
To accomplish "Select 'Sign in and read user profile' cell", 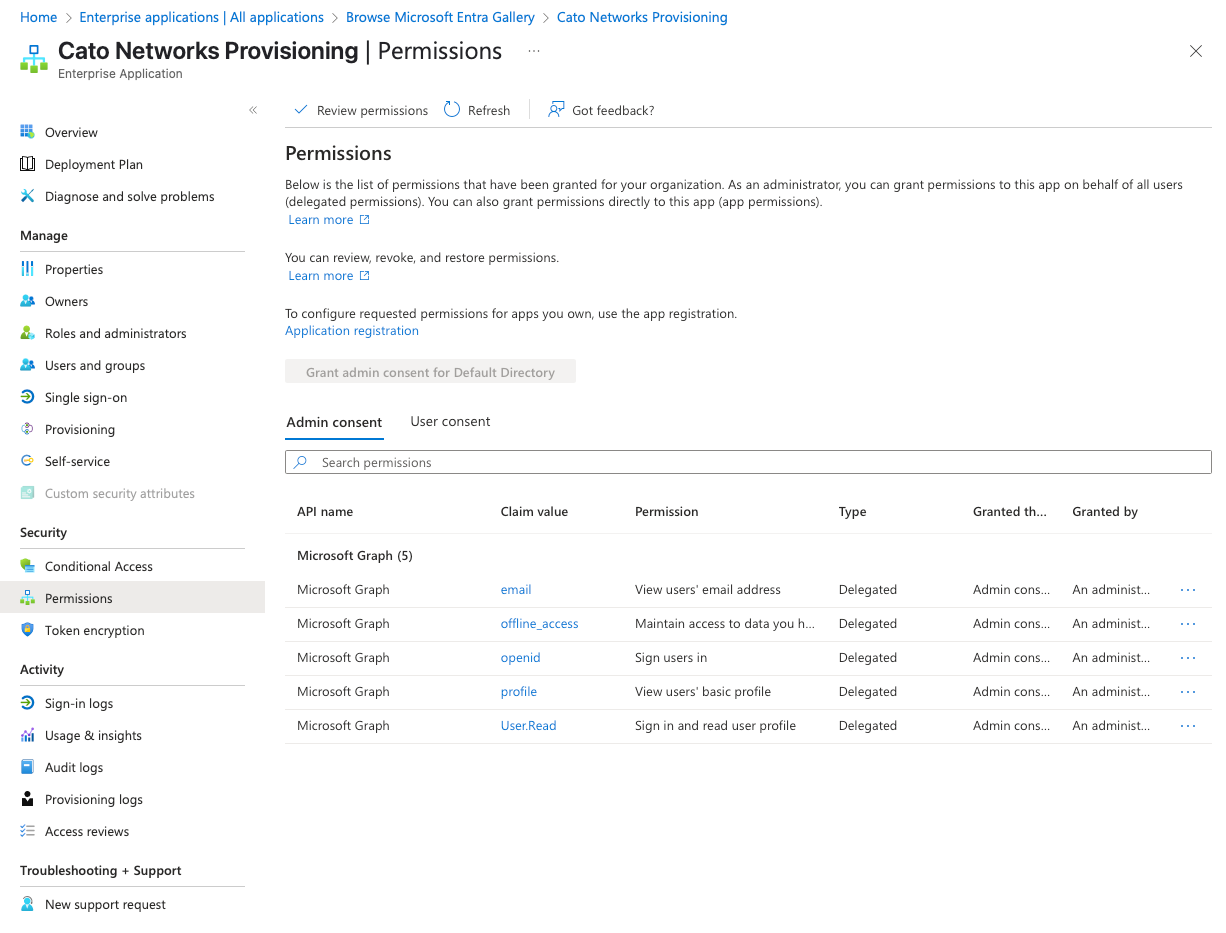I will tap(715, 725).
